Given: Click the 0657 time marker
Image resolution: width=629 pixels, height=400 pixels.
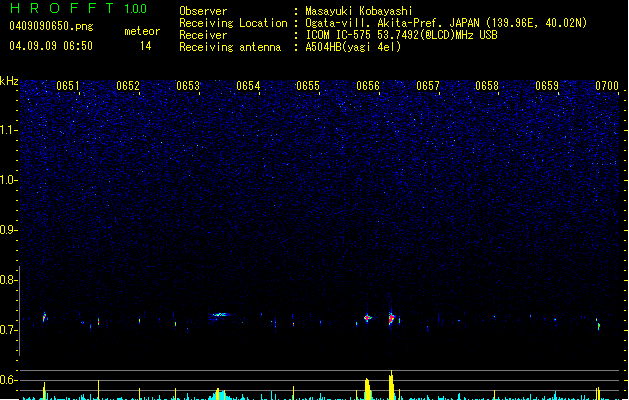Looking at the screenshot, I should coord(428,85).
